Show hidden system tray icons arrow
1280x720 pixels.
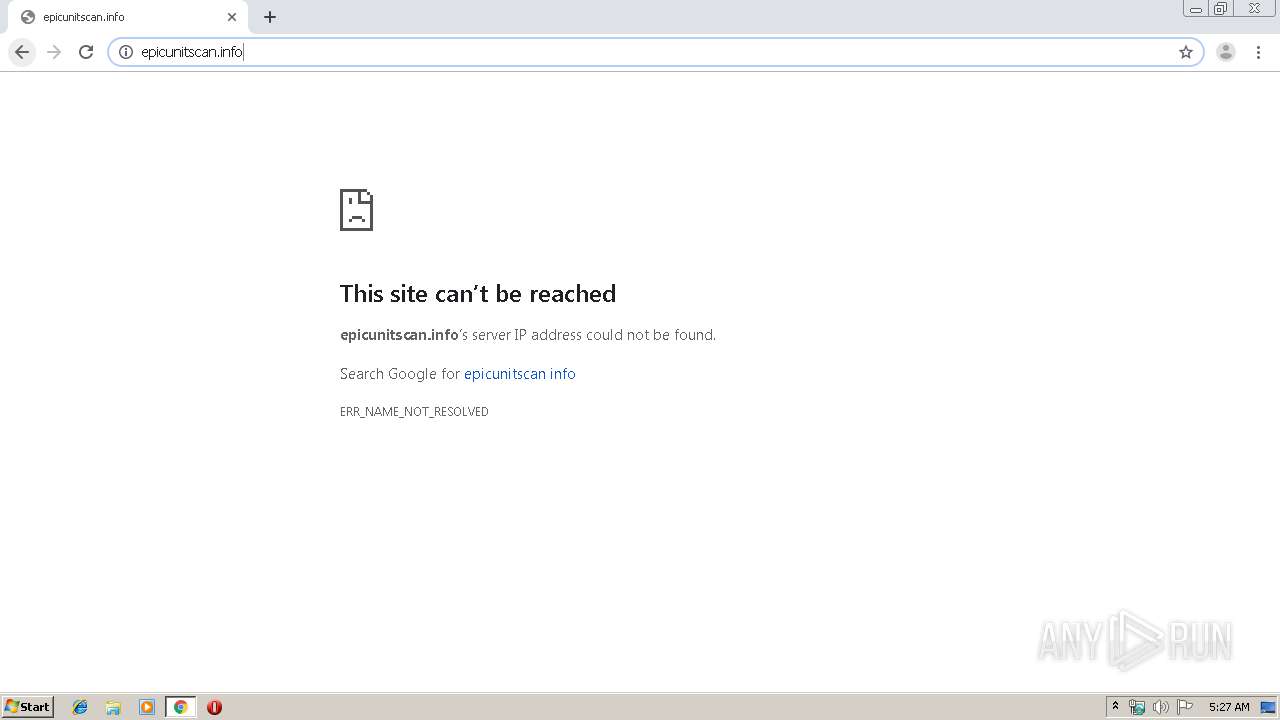[1115, 707]
